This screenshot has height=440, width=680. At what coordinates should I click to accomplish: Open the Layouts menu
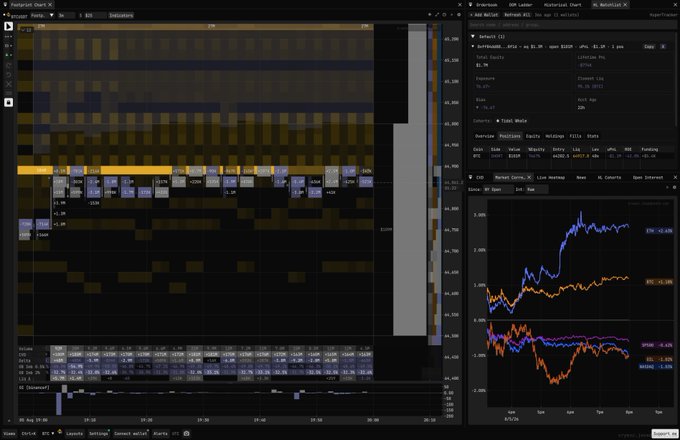click(x=74, y=433)
